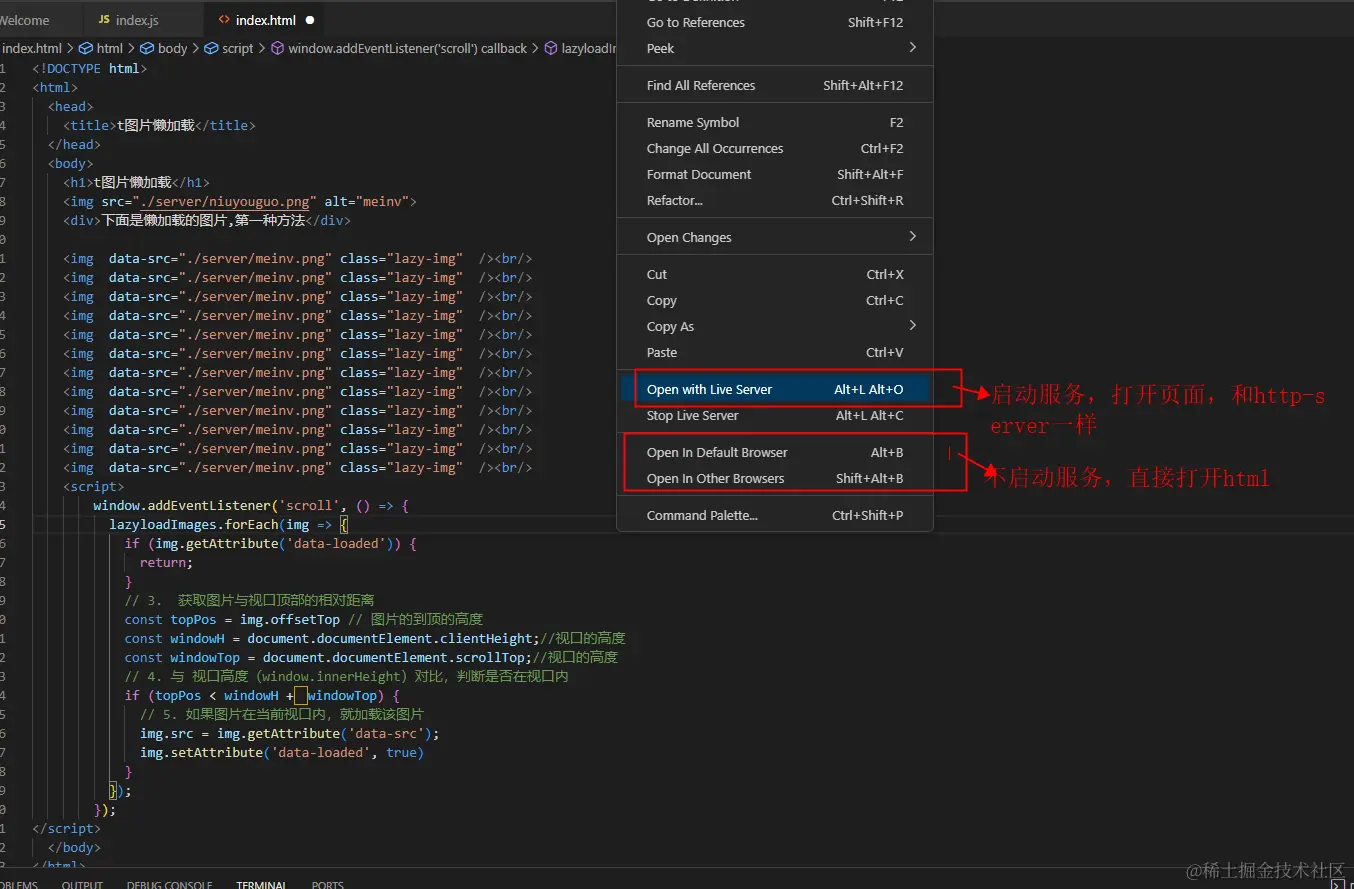Open the DEBUG CONSOLE panel tab
1354x889 pixels.
(169, 884)
